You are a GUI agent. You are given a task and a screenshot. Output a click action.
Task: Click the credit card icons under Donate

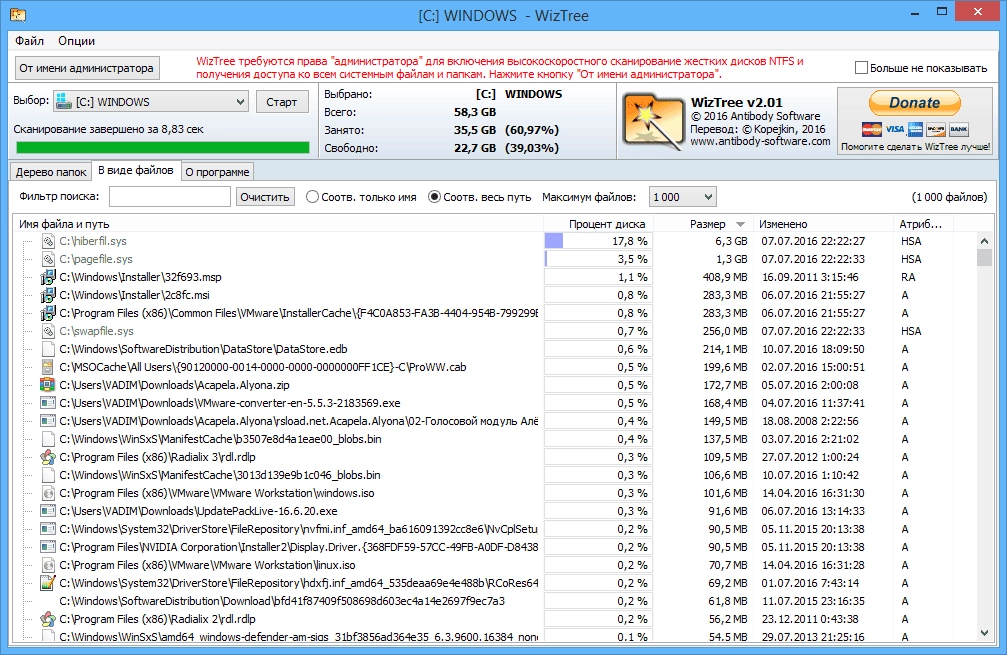tap(915, 129)
